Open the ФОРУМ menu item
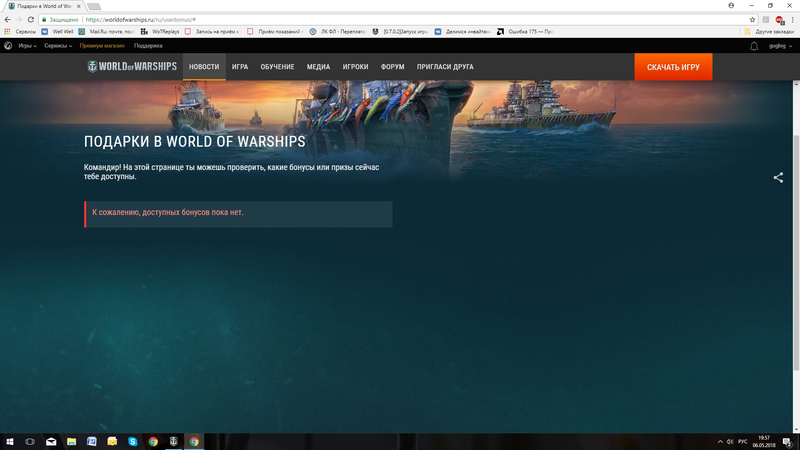800x450 pixels. (x=392, y=67)
